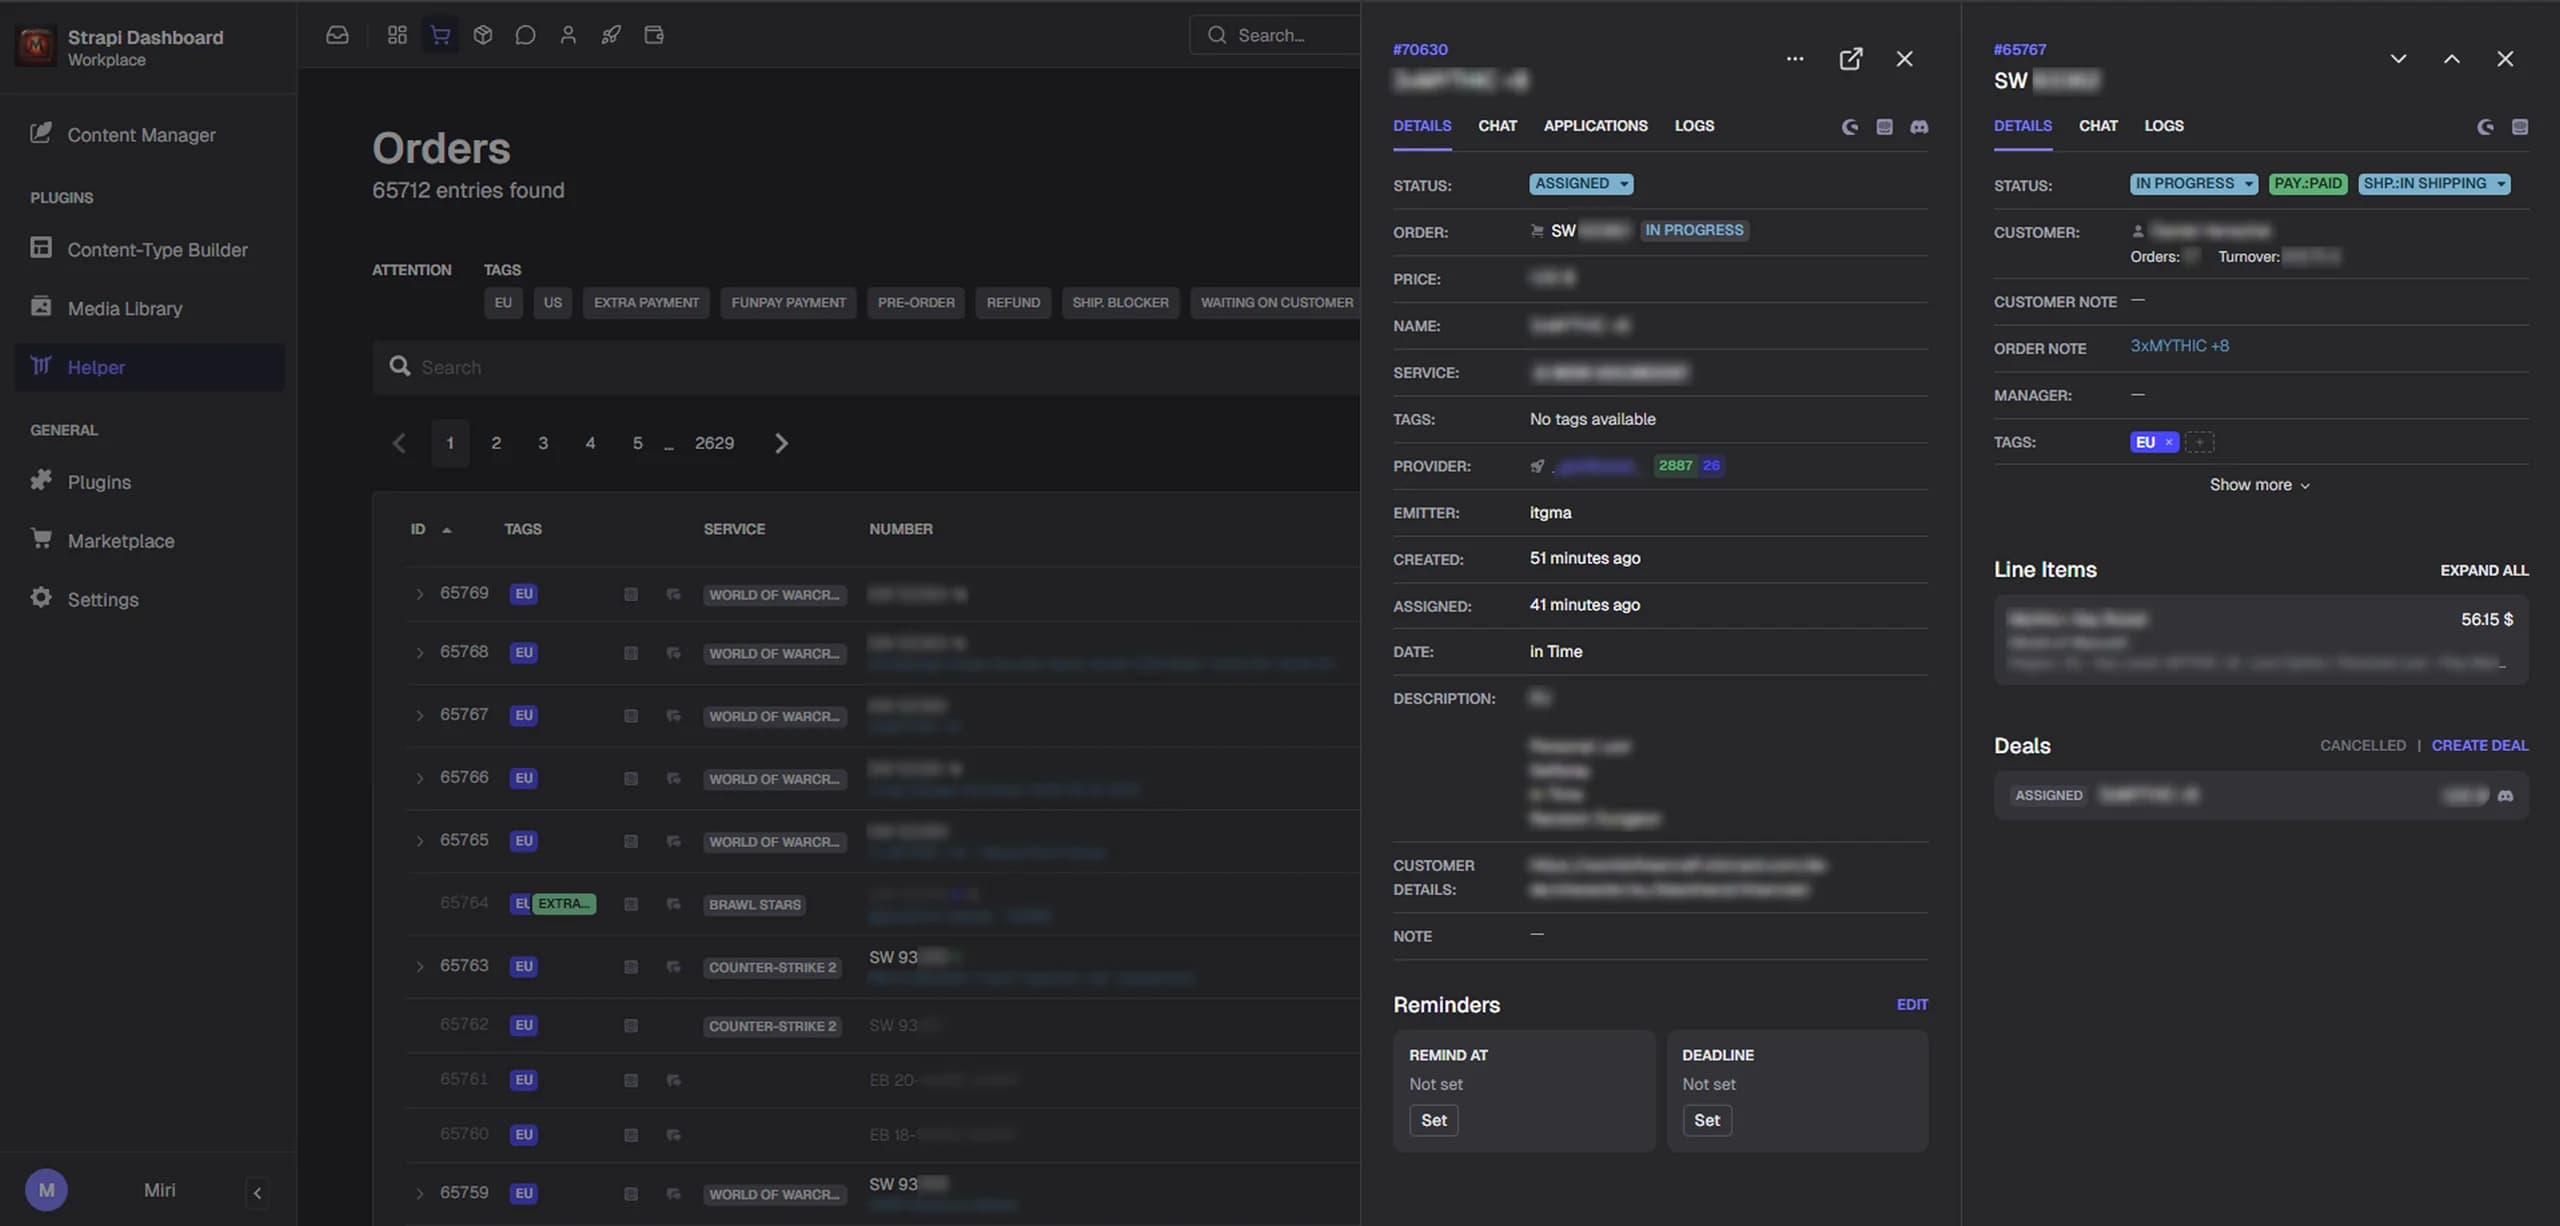Open the chat bubble icon in toolbar

(x=525, y=35)
